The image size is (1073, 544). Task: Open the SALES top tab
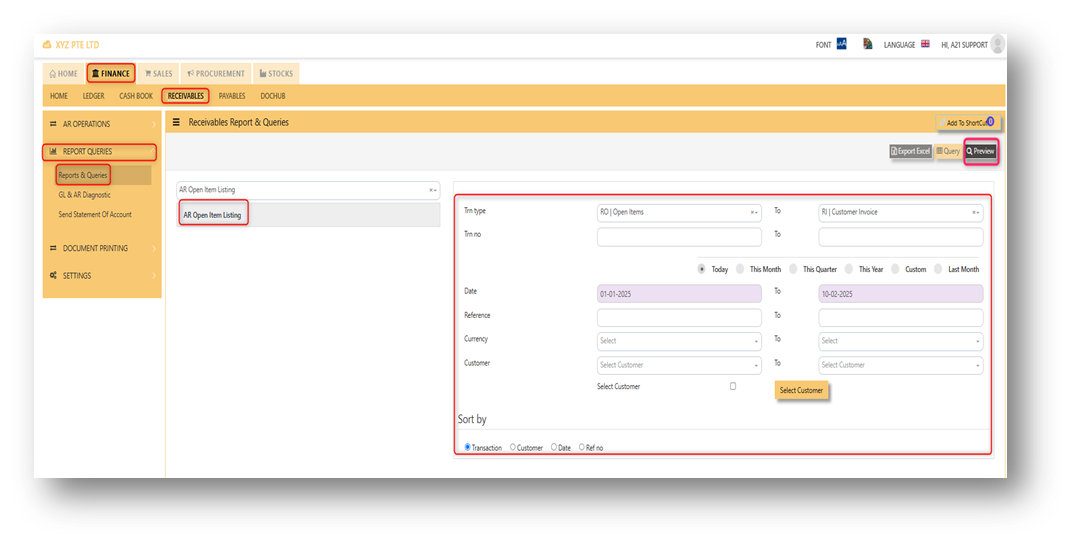coord(158,73)
